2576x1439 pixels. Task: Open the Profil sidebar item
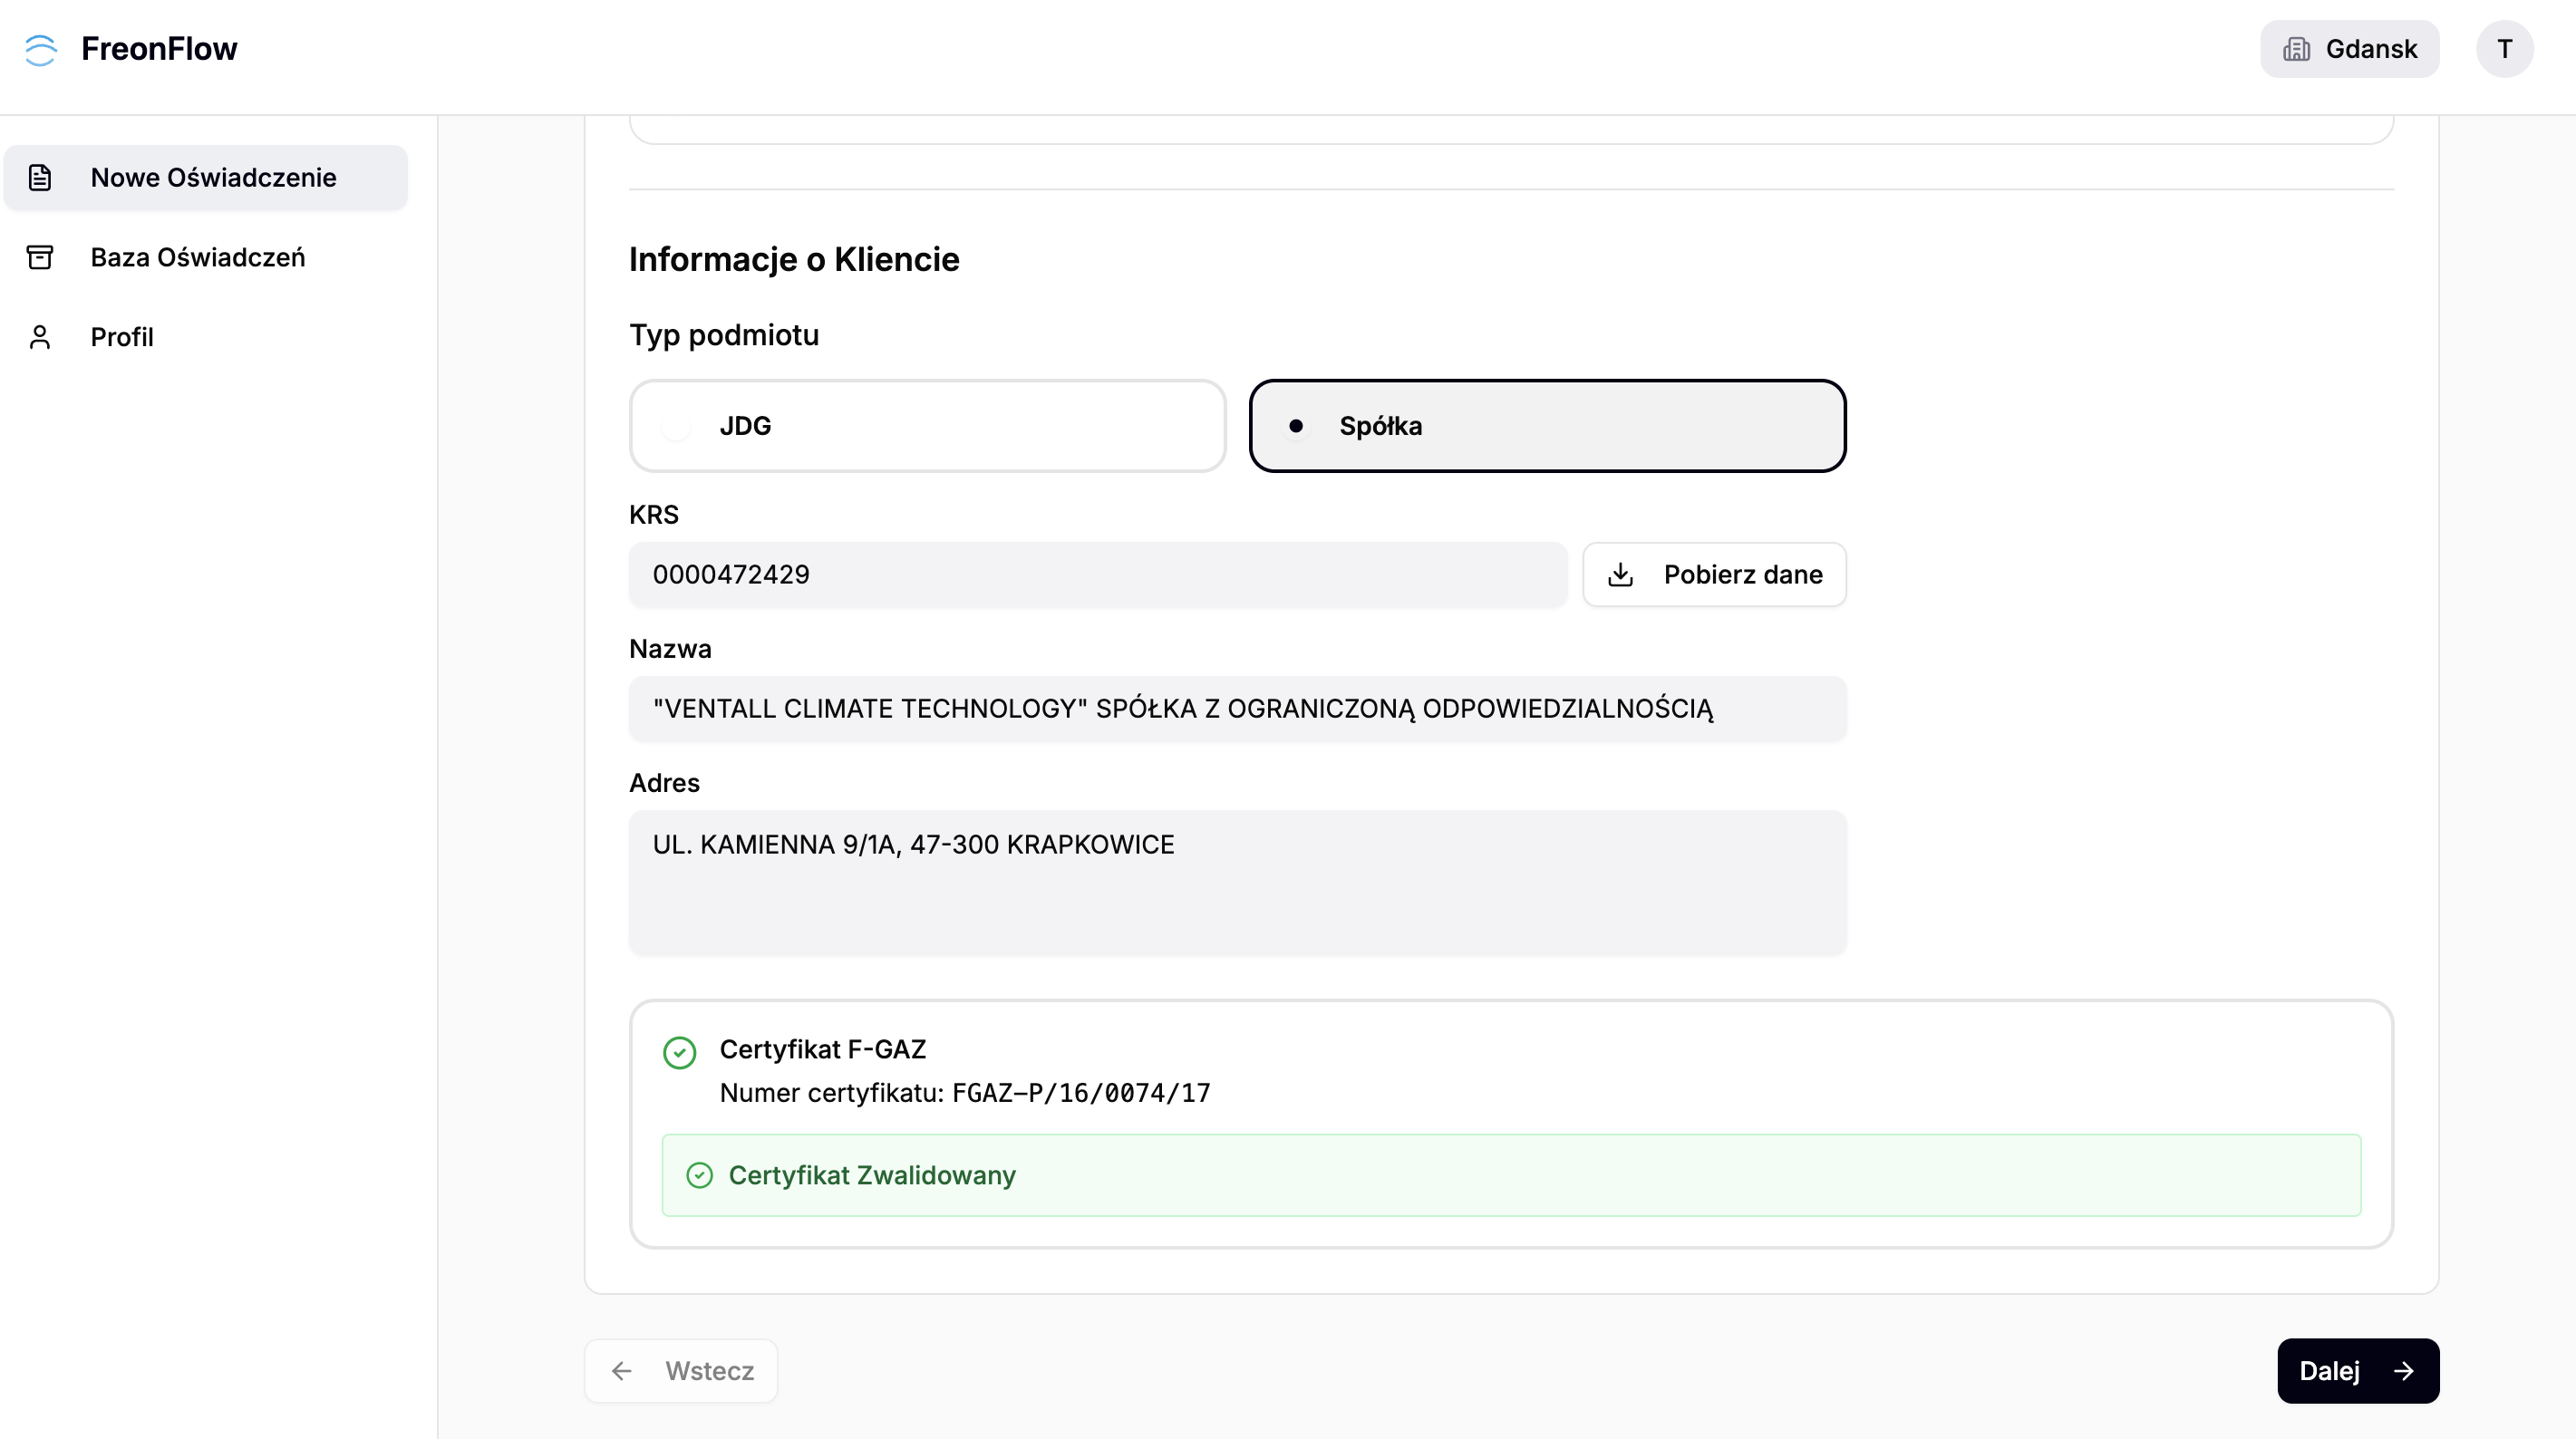pyautogui.click(x=122, y=337)
